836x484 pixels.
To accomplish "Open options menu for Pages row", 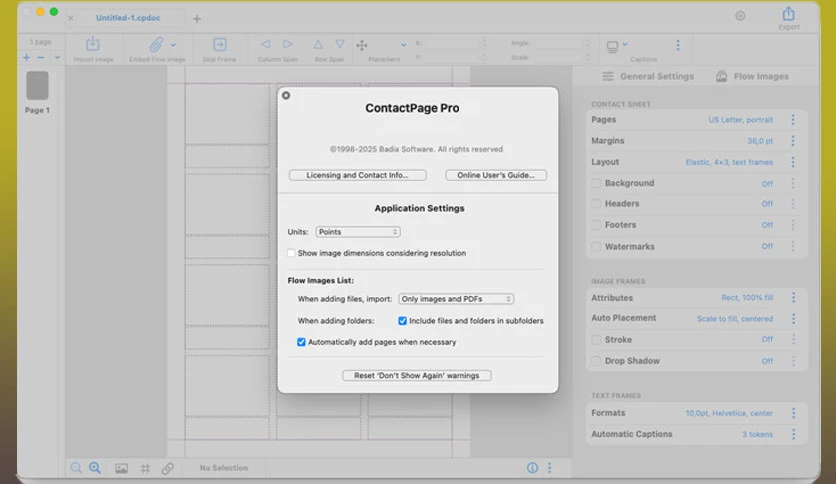I will 793,119.
